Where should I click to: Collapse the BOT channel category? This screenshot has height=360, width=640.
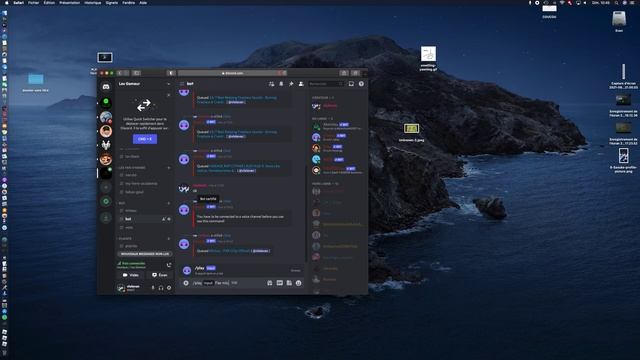tap(122, 203)
